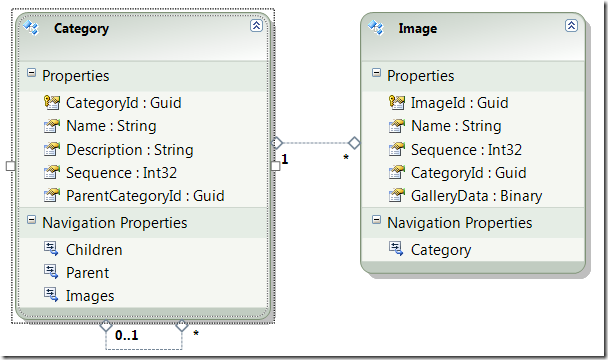
Task: Click the property icon beside Sequence : Int32 in Image
Action: (397, 150)
